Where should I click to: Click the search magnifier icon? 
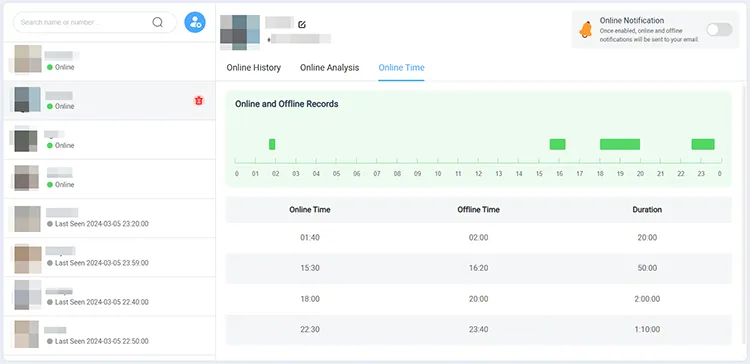157,22
